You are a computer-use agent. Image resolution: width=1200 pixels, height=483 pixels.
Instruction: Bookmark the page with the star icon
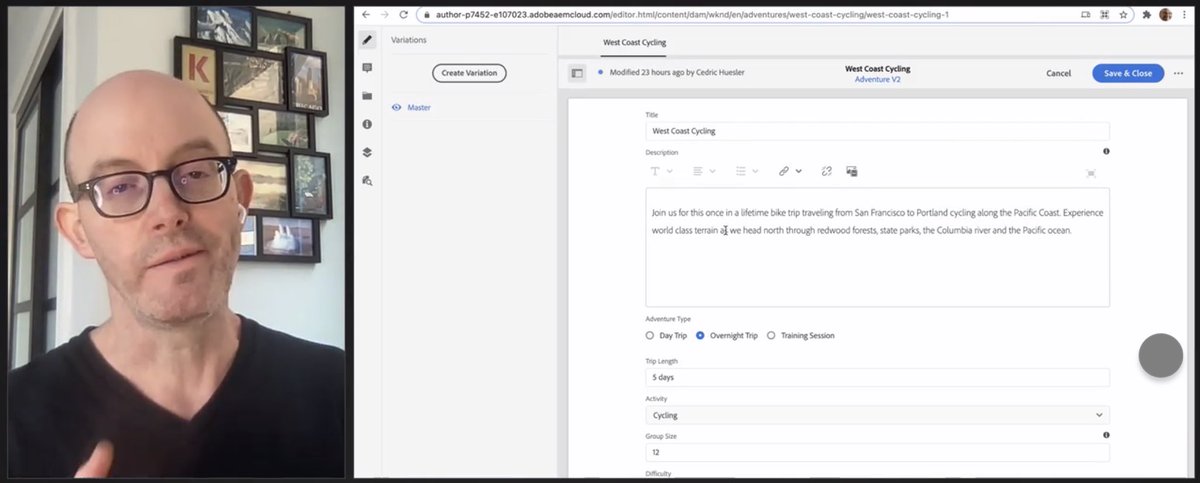[1124, 15]
